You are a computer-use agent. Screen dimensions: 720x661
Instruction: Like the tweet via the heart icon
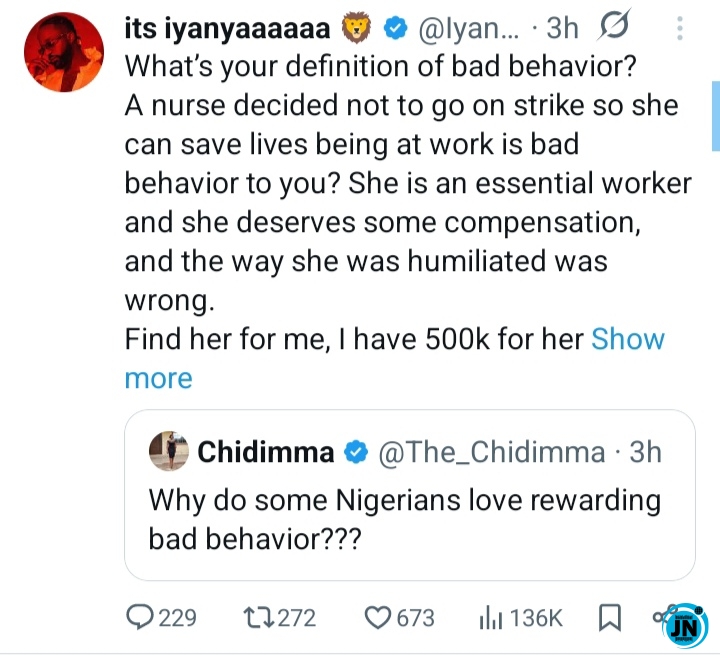[x=378, y=618]
